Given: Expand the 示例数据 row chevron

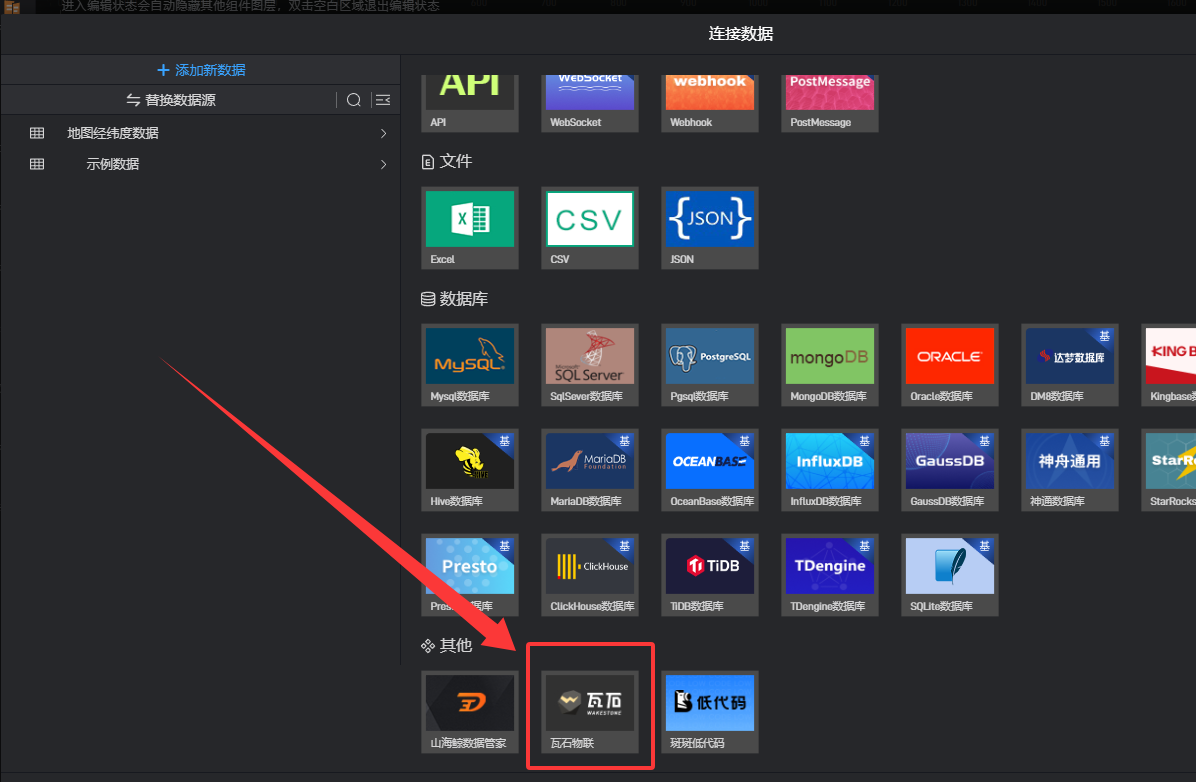Looking at the screenshot, I should 383,164.
